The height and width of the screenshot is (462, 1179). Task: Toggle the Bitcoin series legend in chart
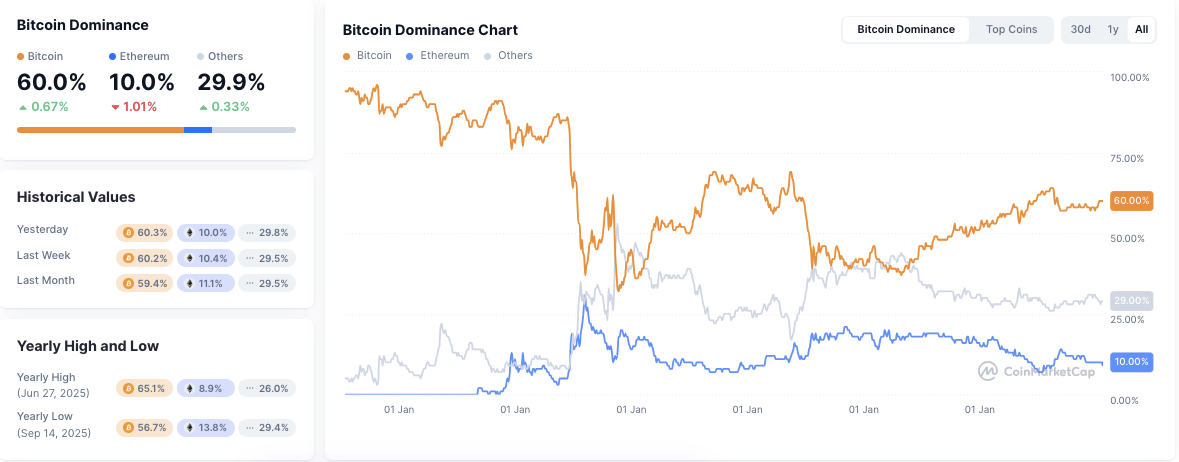(367, 56)
